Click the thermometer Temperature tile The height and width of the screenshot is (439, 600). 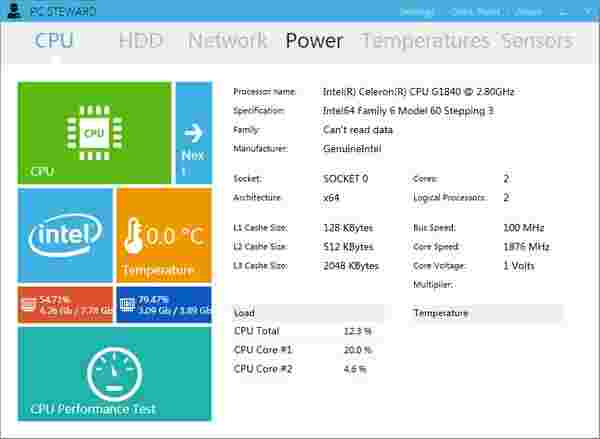164,235
